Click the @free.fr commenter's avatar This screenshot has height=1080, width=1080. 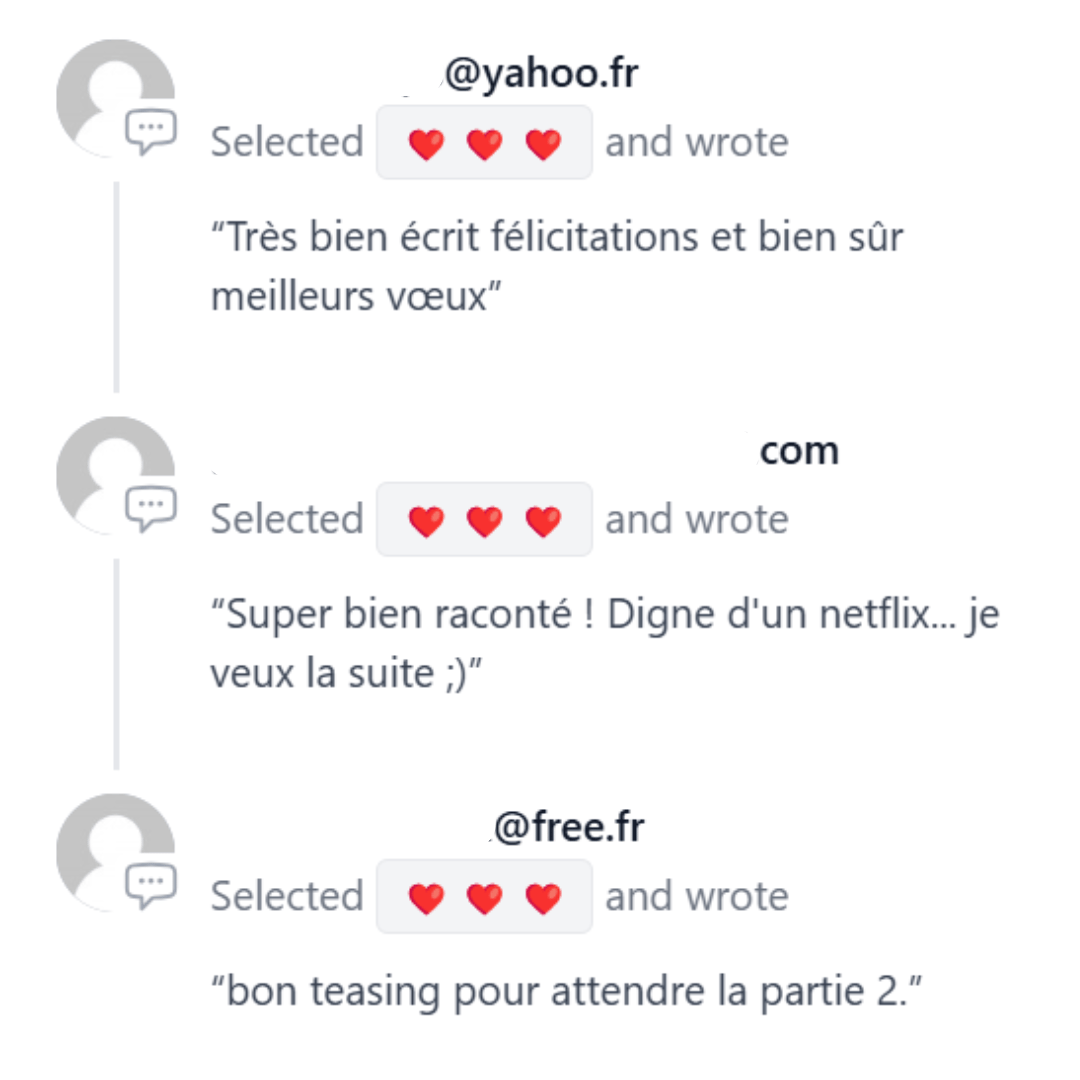[115, 853]
